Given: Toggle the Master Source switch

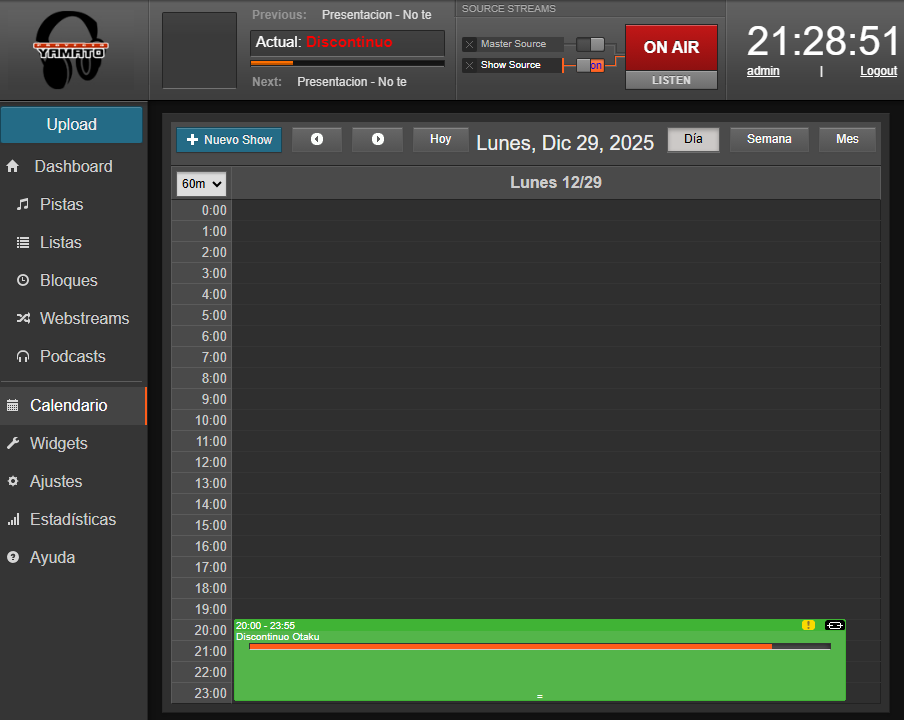Looking at the screenshot, I should [x=590, y=44].
